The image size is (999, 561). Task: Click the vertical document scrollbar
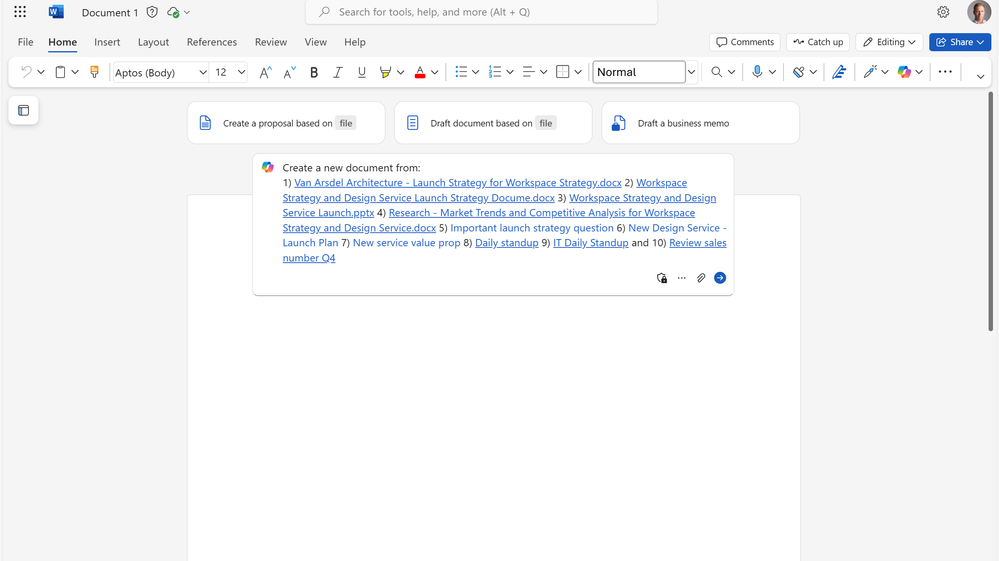990,211
